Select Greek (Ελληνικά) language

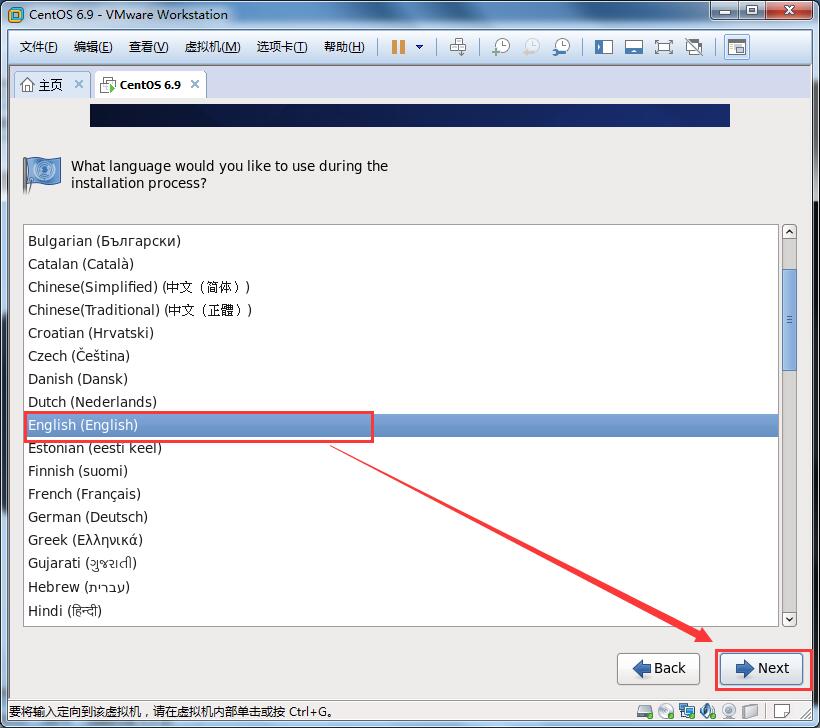tap(401, 540)
